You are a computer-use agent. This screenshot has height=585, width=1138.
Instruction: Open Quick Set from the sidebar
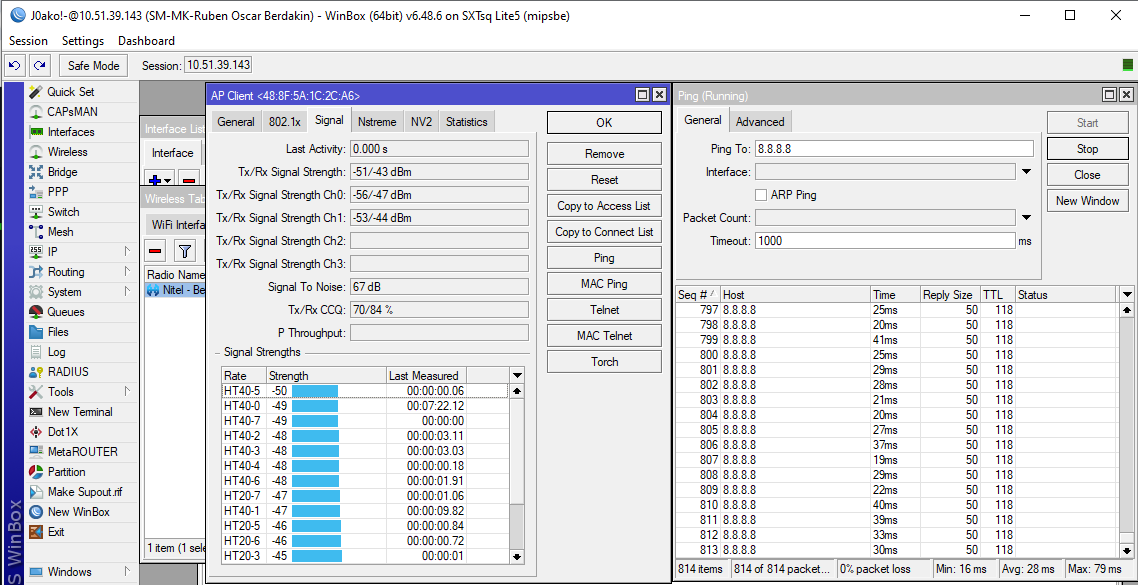click(70, 92)
